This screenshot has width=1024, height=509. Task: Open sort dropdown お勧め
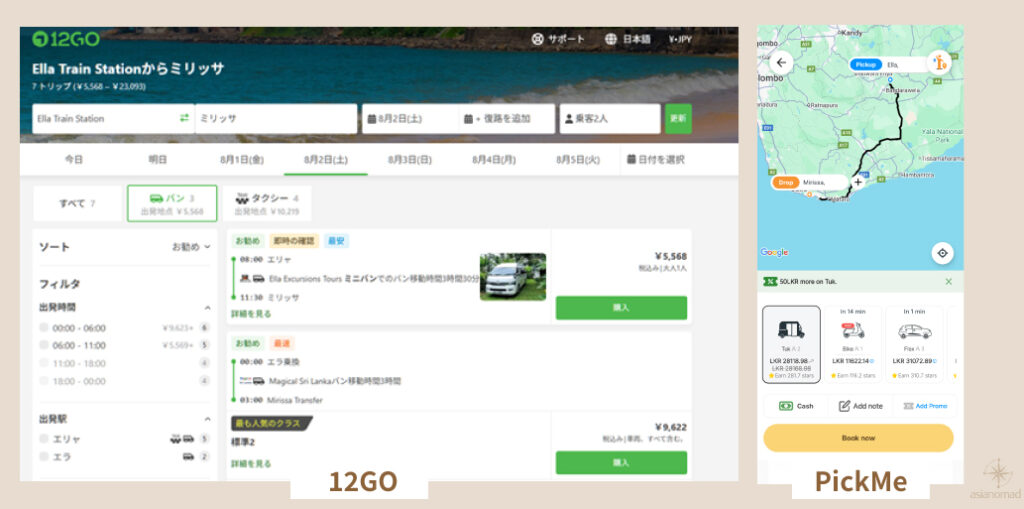pyautogui.click(x=191, y=247)
